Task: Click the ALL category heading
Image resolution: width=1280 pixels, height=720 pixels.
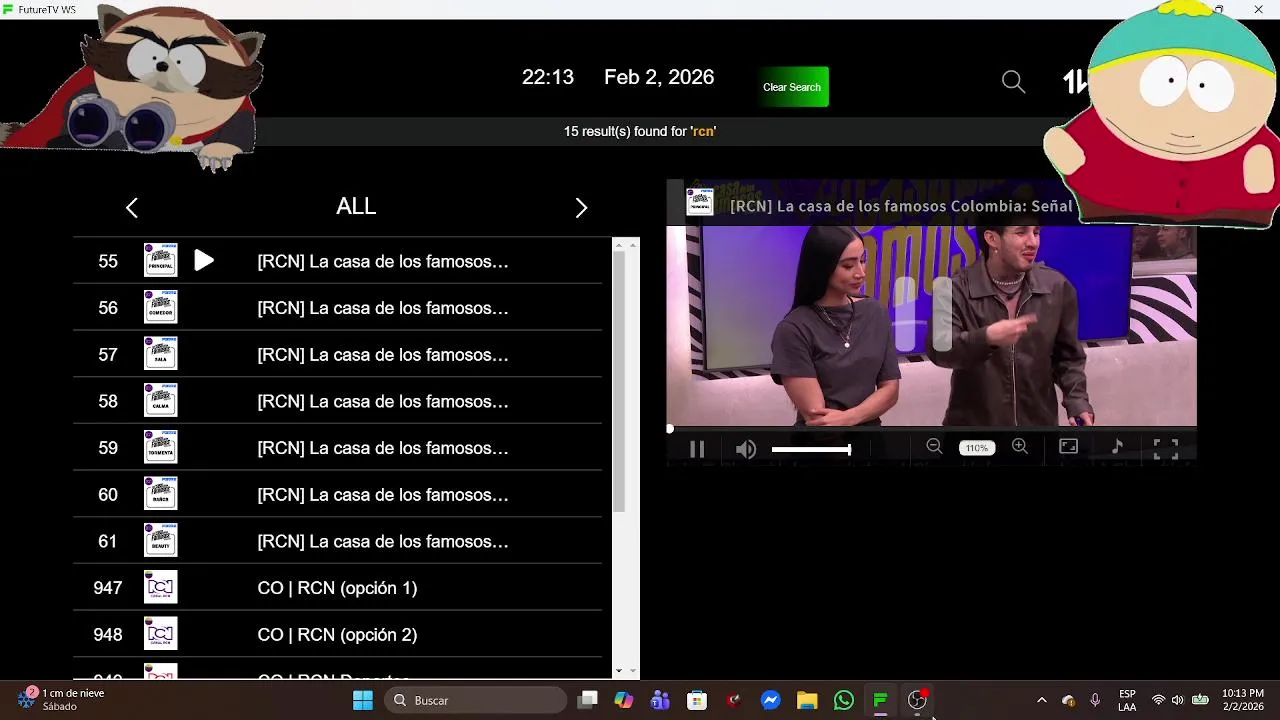Action: coord(356,206)
